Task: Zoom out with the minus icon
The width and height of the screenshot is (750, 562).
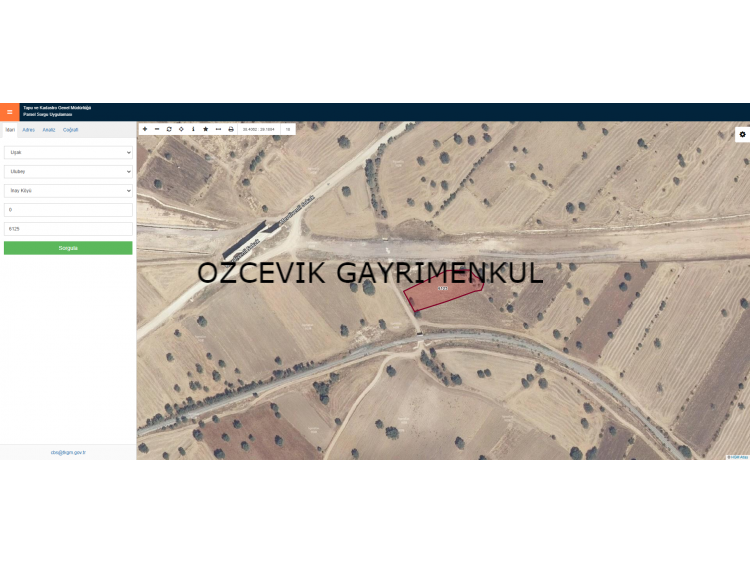Action: 157,129
